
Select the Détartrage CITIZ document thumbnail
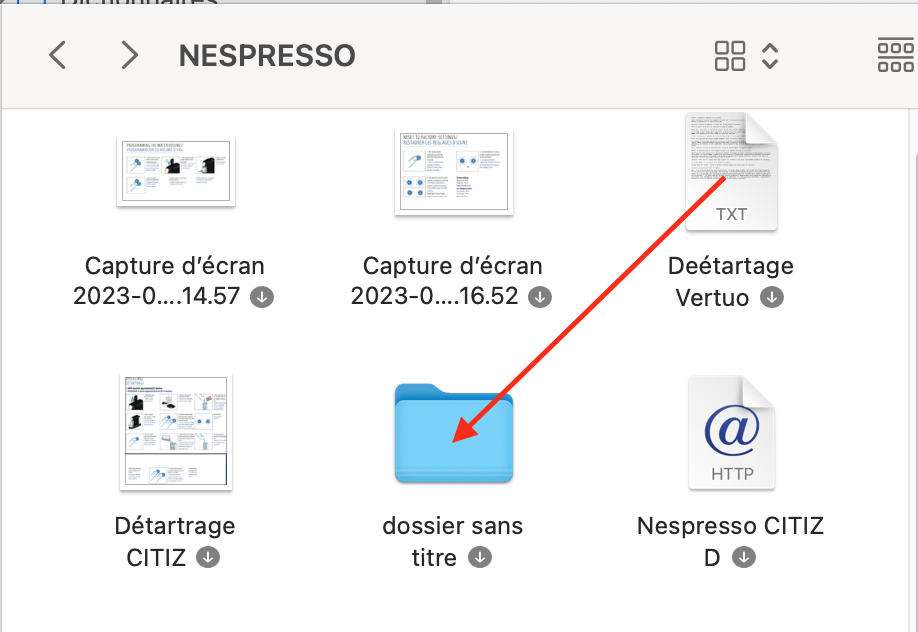[175, 433]
